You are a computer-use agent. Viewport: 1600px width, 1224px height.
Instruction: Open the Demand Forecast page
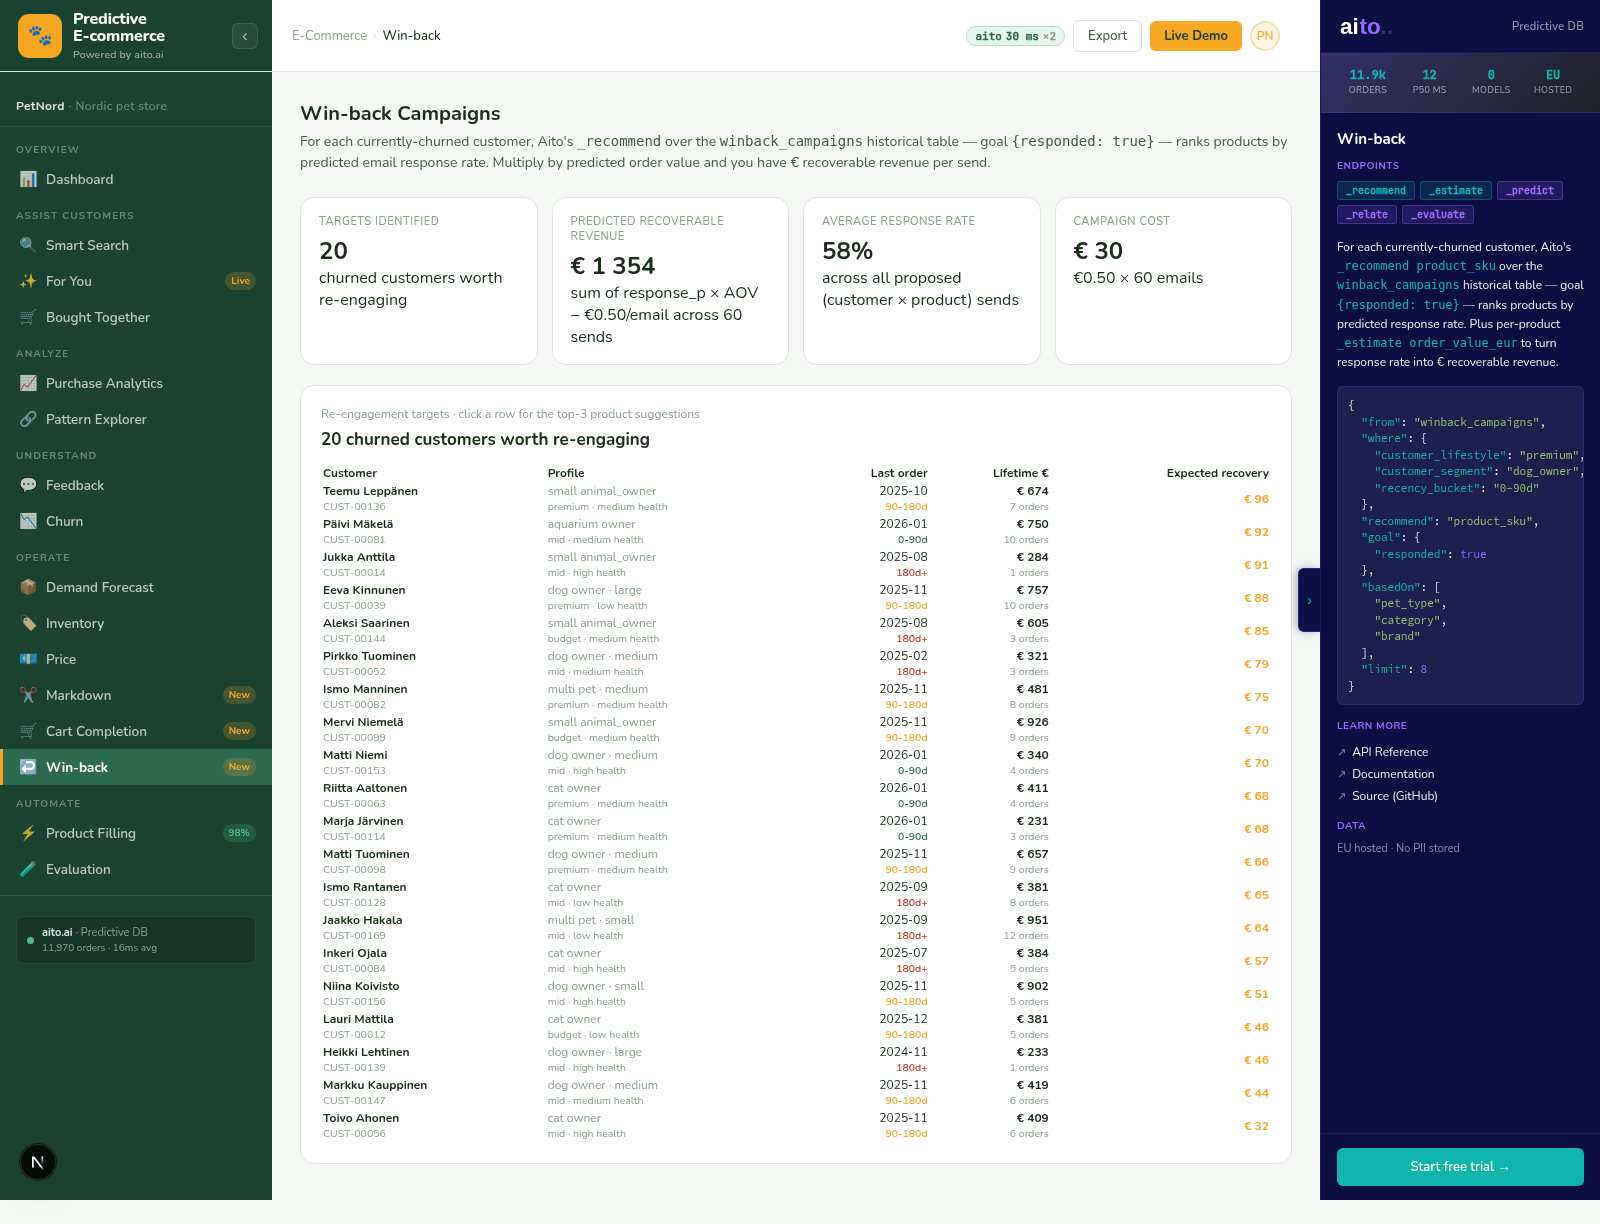136,587
